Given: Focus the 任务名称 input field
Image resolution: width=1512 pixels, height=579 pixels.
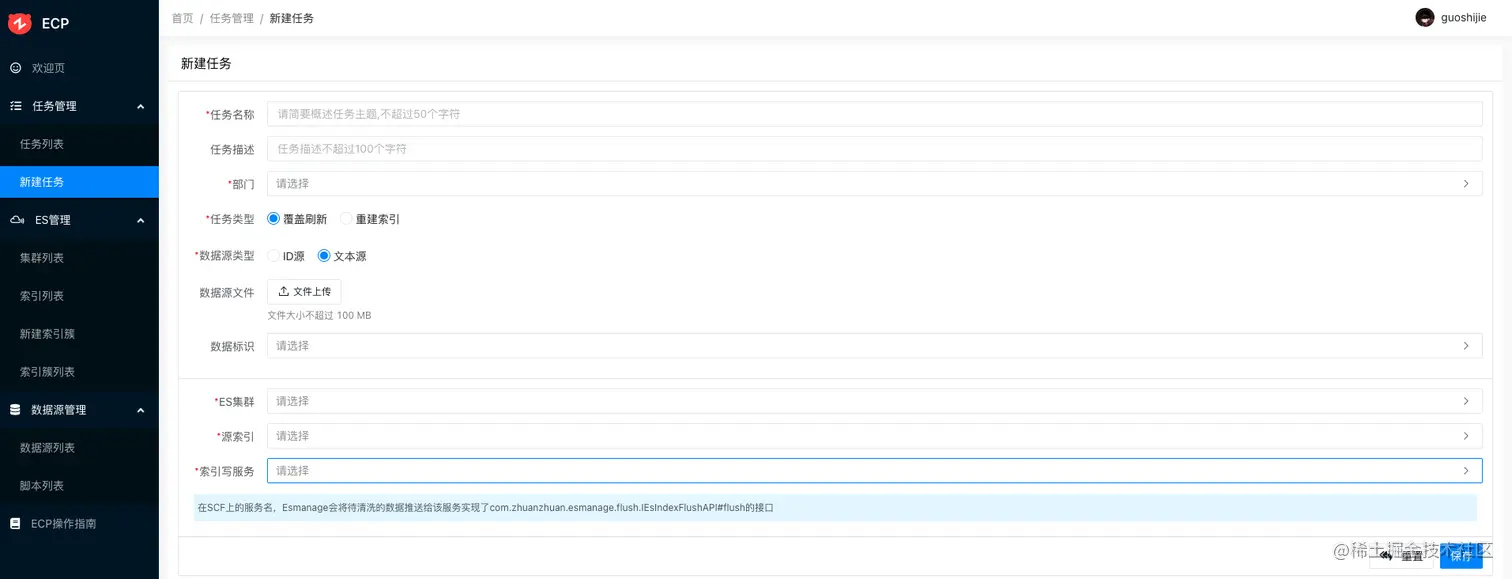Looking at the screenshot, I should pyautogui.click(x=874, y=114).
